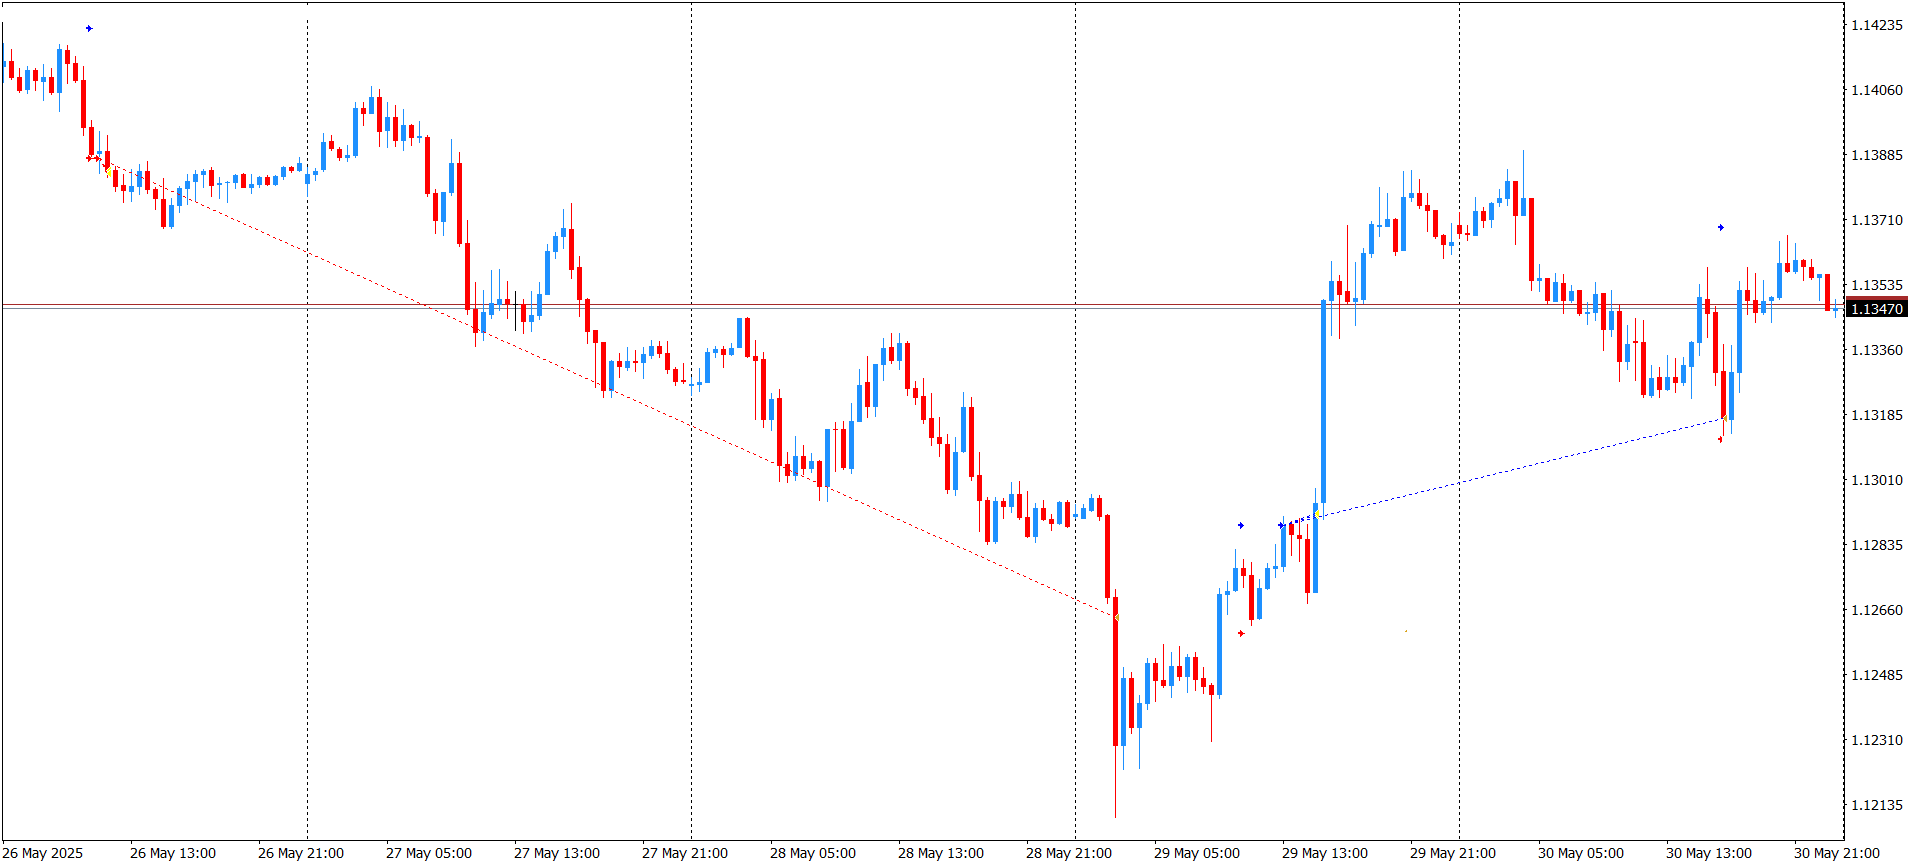Click time label 30 May 13:00
Screen dimensions: 1916x867
pyautogui.click(x=1709, y=853)
